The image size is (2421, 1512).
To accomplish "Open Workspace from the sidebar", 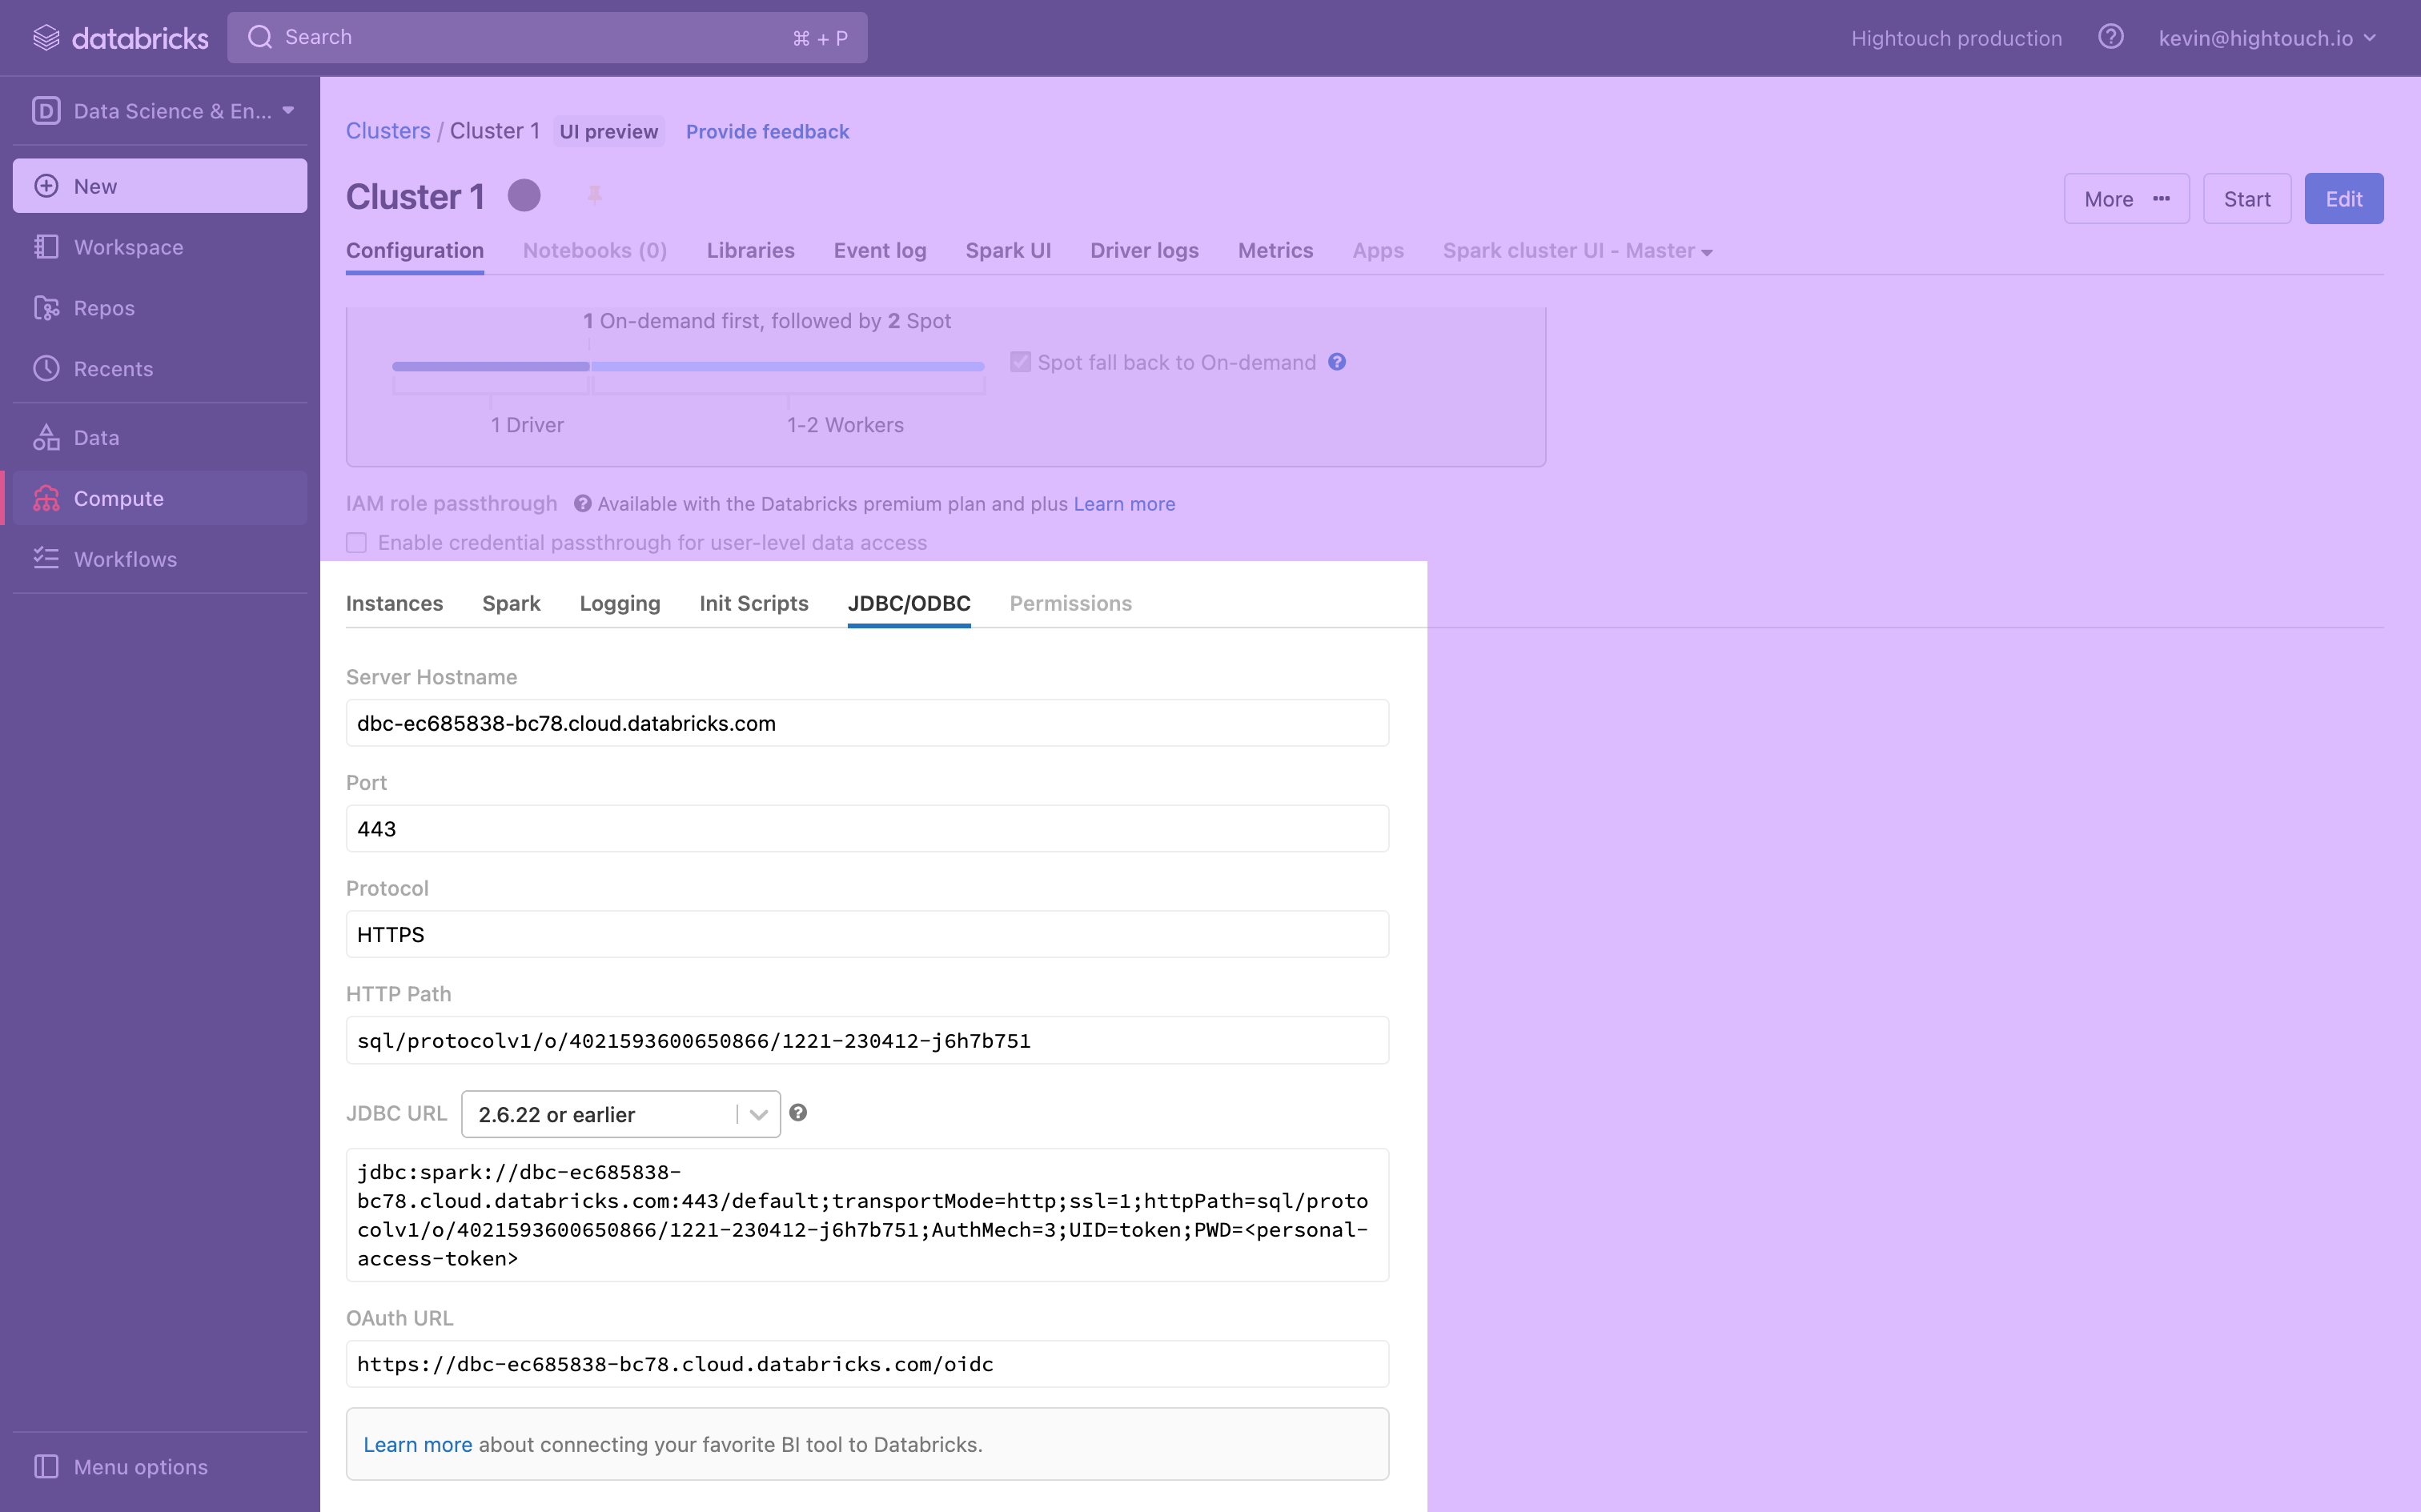I will (x=128, y=247).
